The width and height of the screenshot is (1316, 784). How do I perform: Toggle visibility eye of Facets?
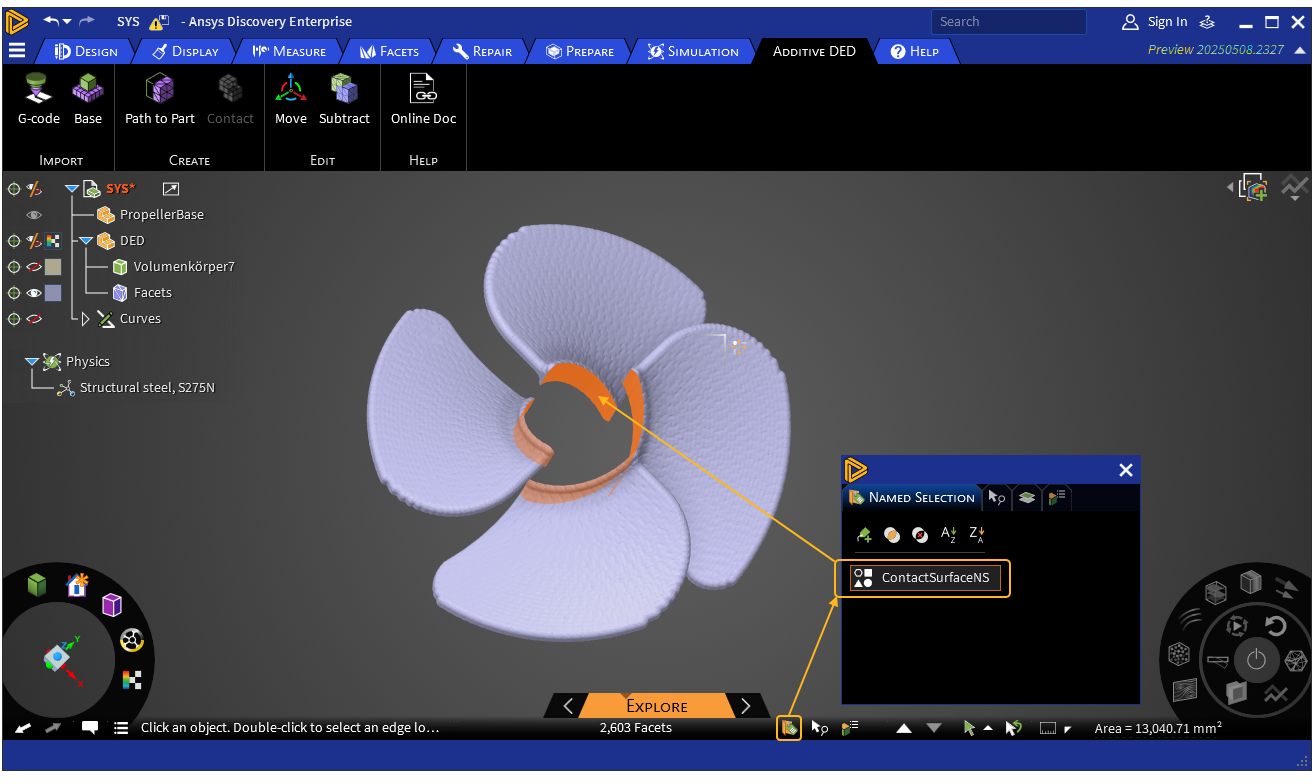[34, 293]
